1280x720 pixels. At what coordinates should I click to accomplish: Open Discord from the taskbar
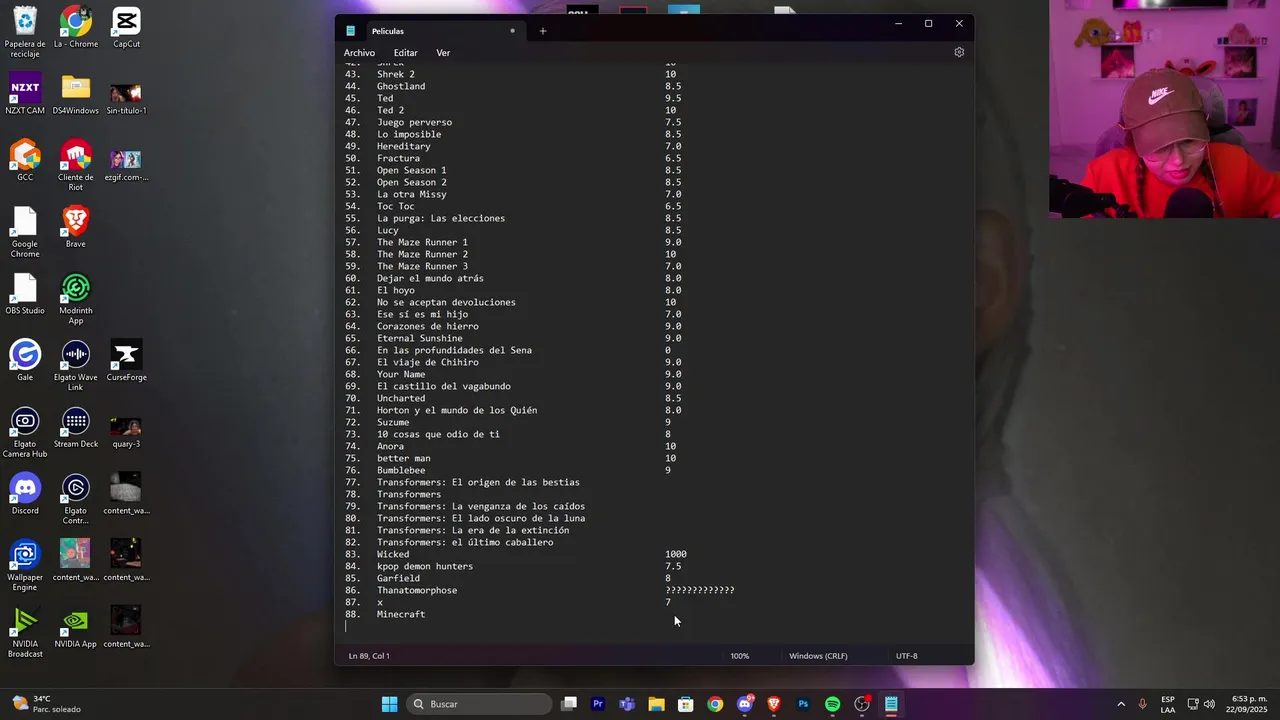745,704
